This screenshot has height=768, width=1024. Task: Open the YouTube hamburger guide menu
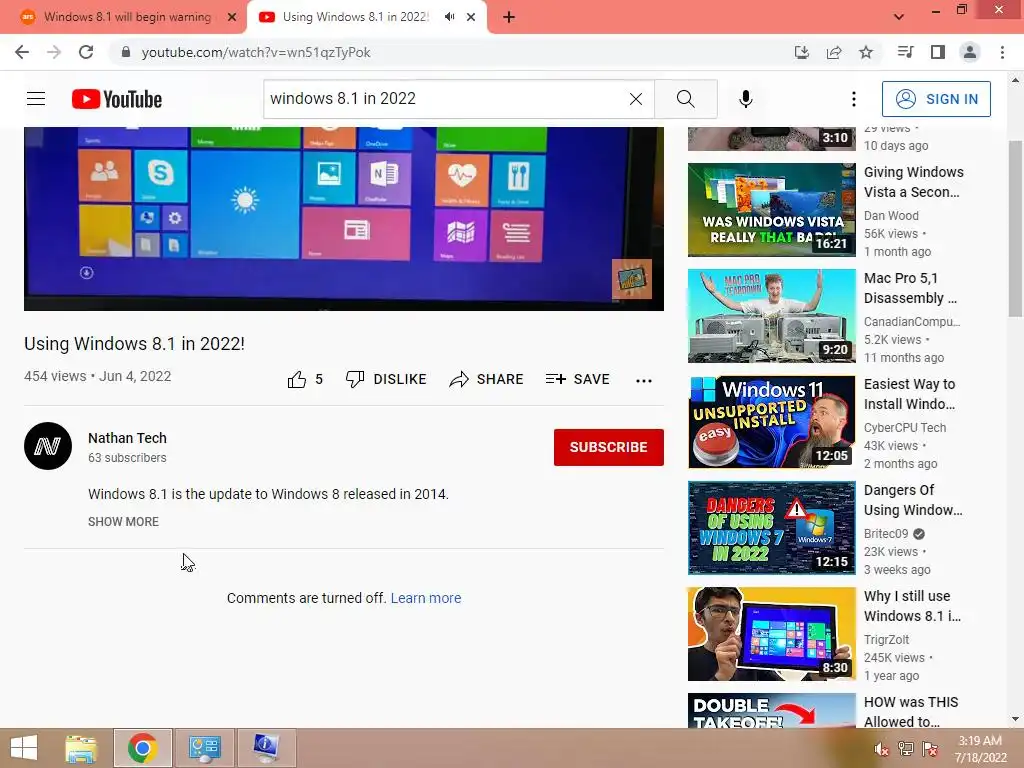coord(36,99)
